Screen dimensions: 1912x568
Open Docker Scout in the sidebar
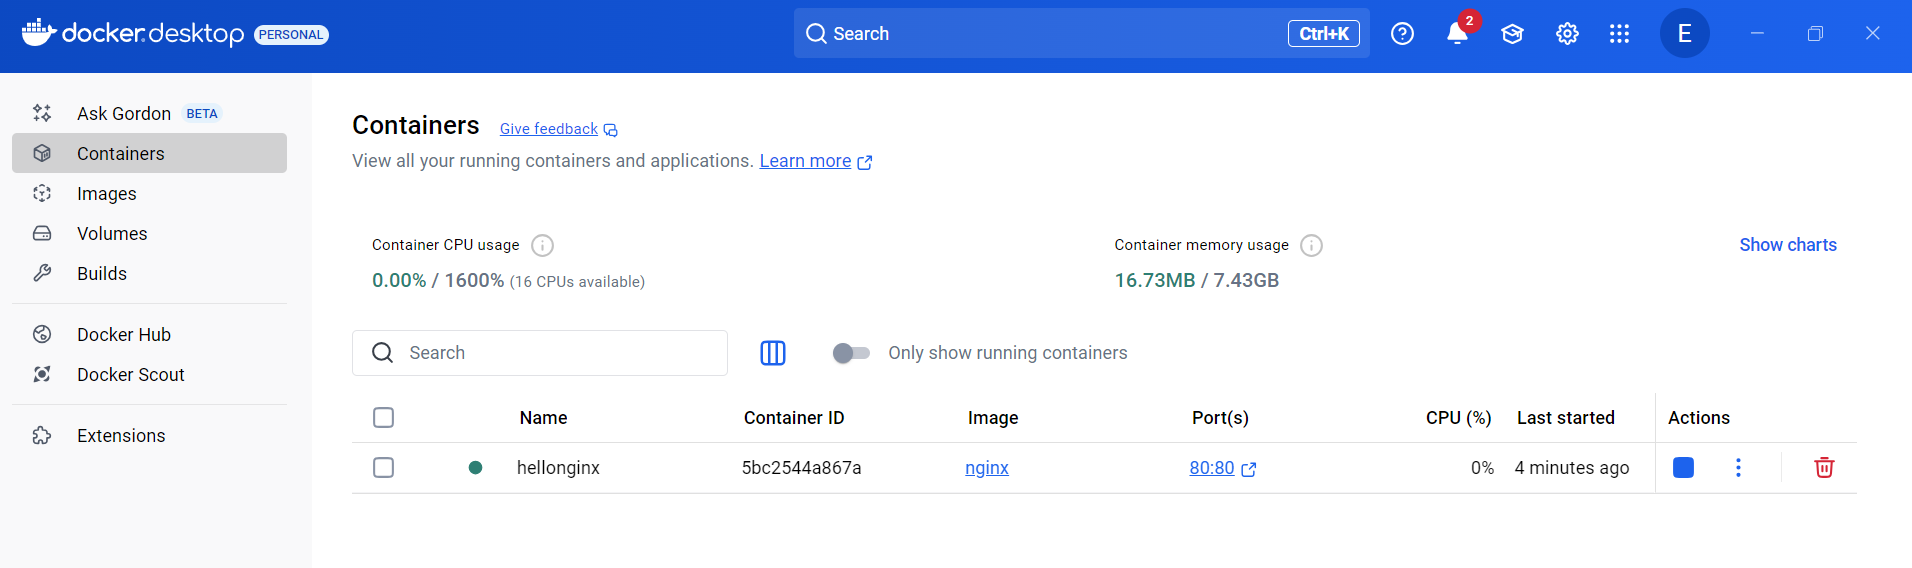[149, 374]
